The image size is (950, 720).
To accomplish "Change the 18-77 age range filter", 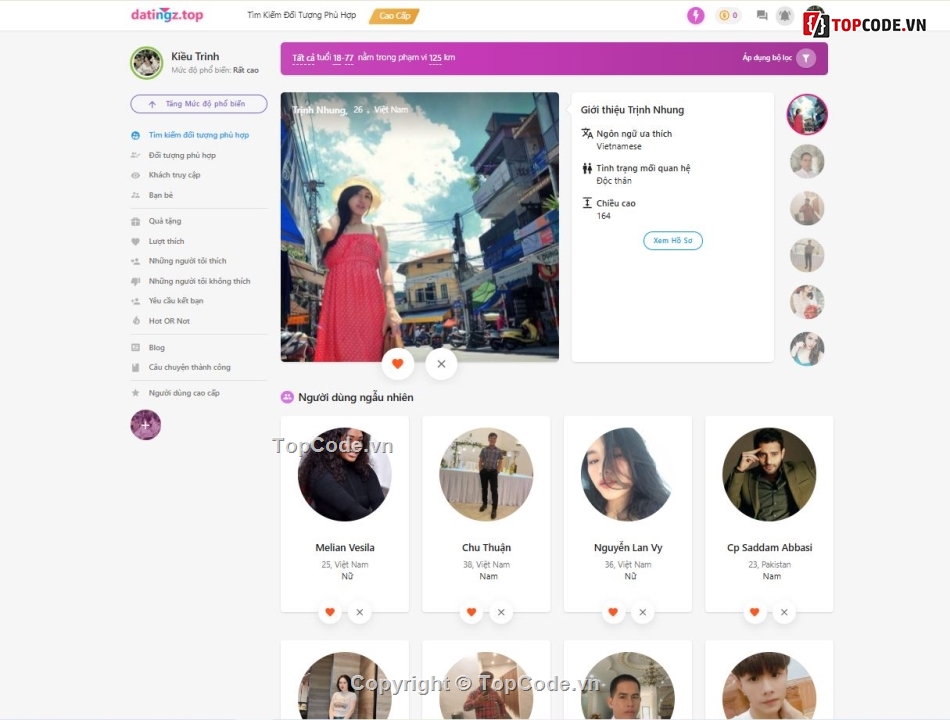I will 343,58.
